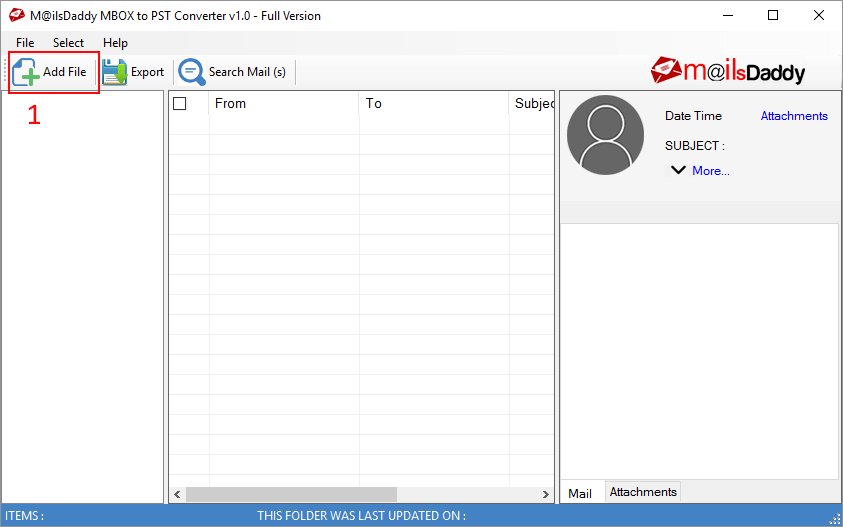Viewport: 843px width, 527px height.
Task: Click the More... link
Action: coord(711,171)
